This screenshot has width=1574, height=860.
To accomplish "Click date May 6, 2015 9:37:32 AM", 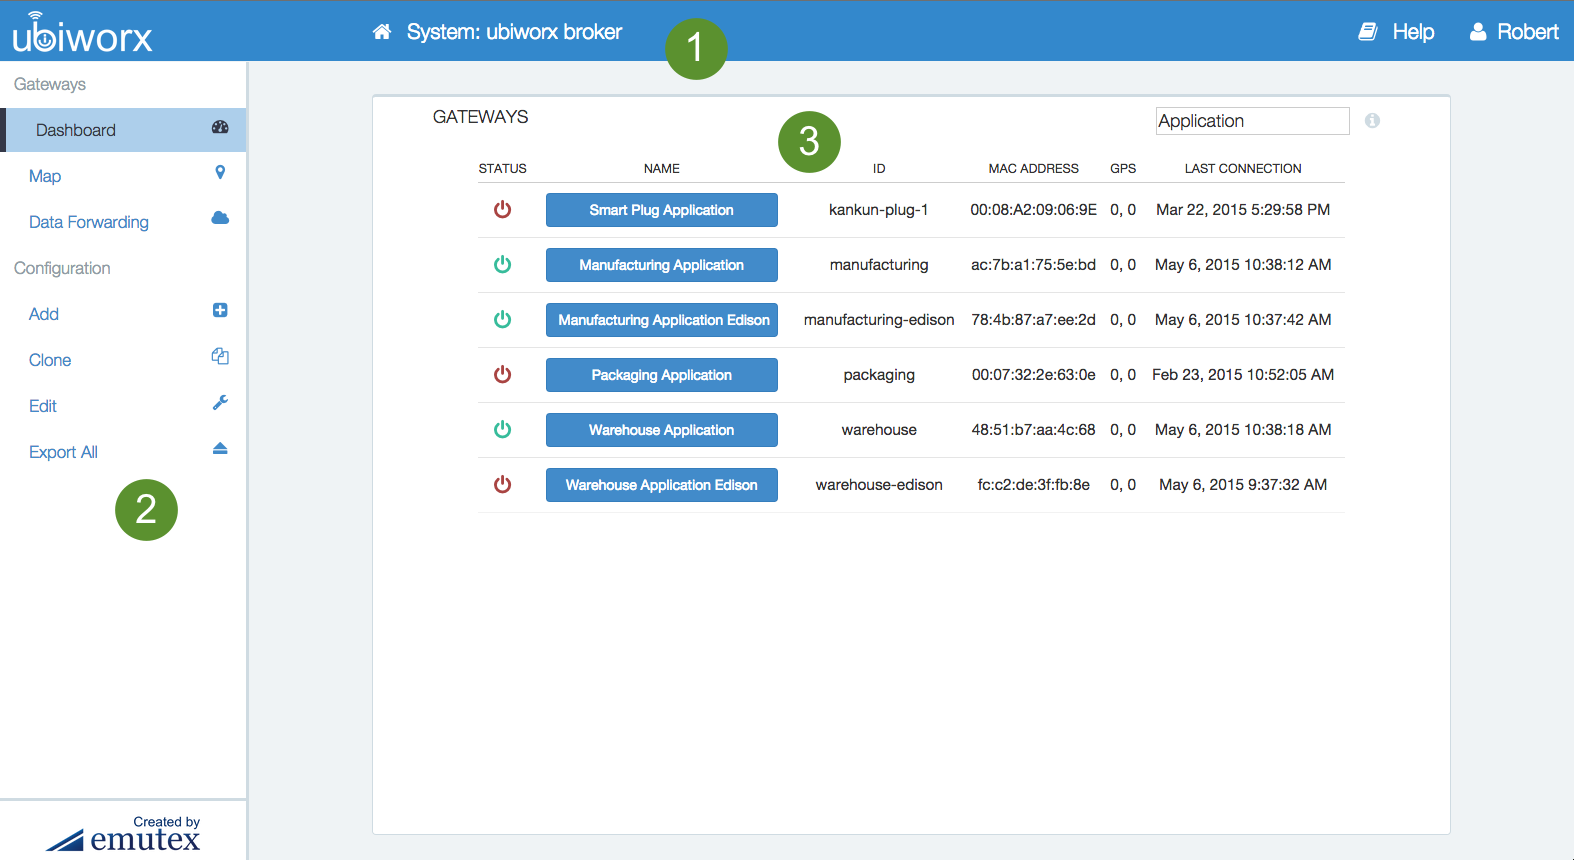I will (x=1243, y=485).
